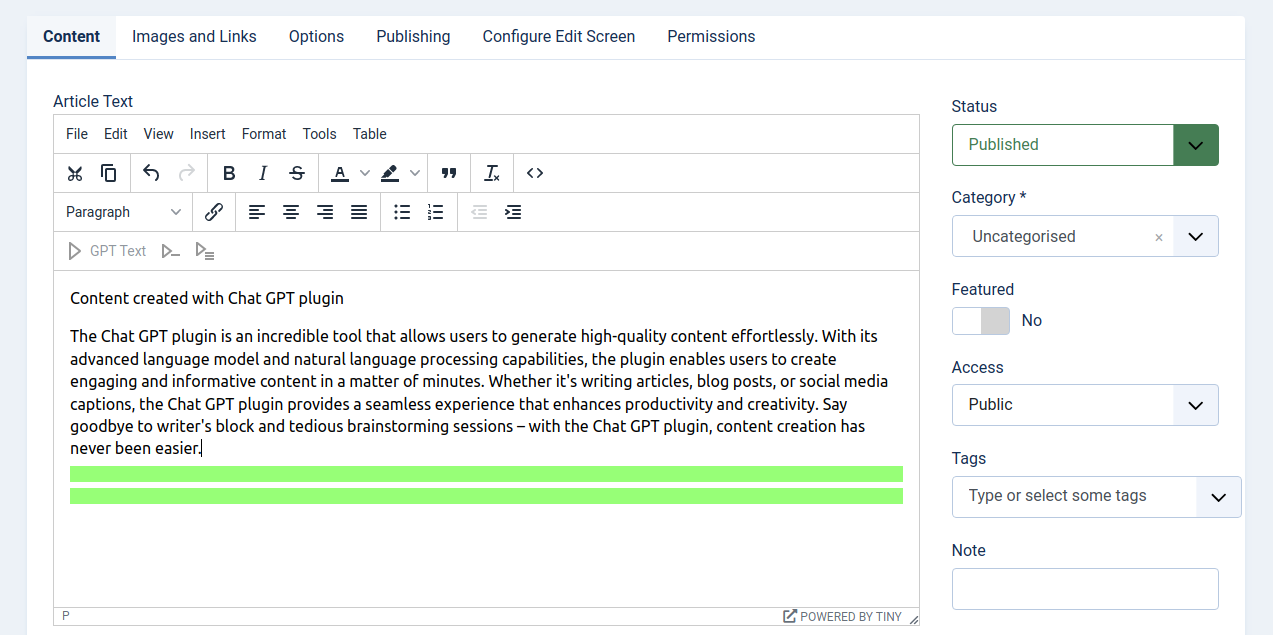Open the Table menu
Image resolution: width=1273 pixels, height=635 pixels.
pos(370,134)
